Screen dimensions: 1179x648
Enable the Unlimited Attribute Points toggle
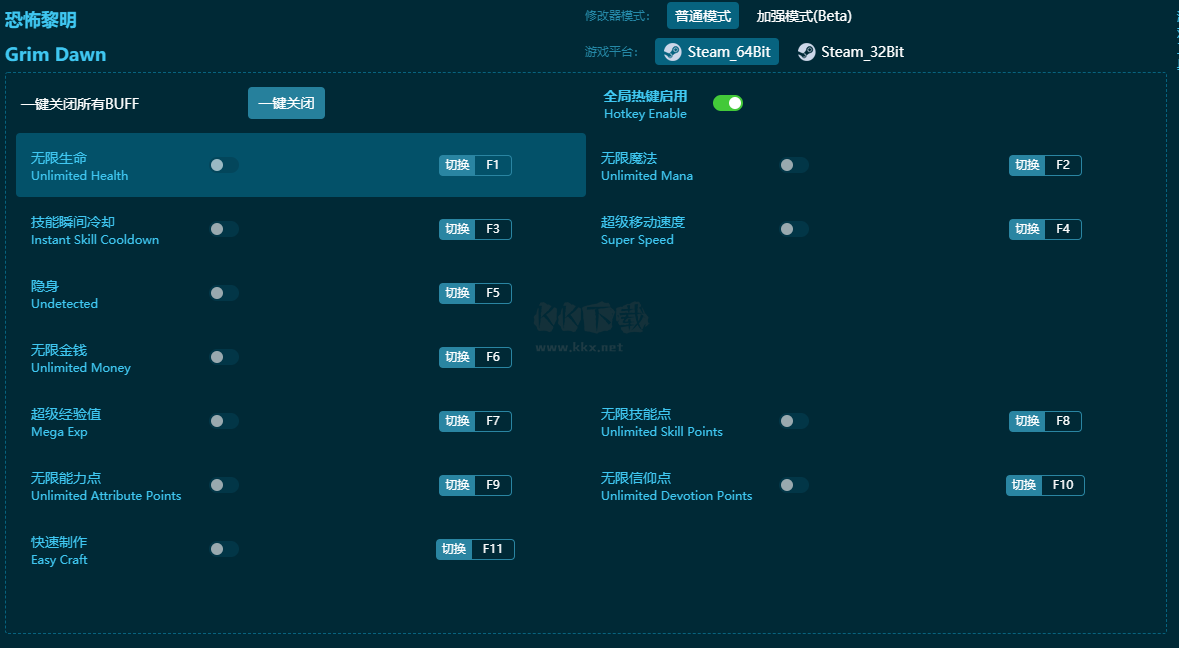pos(224,484)
